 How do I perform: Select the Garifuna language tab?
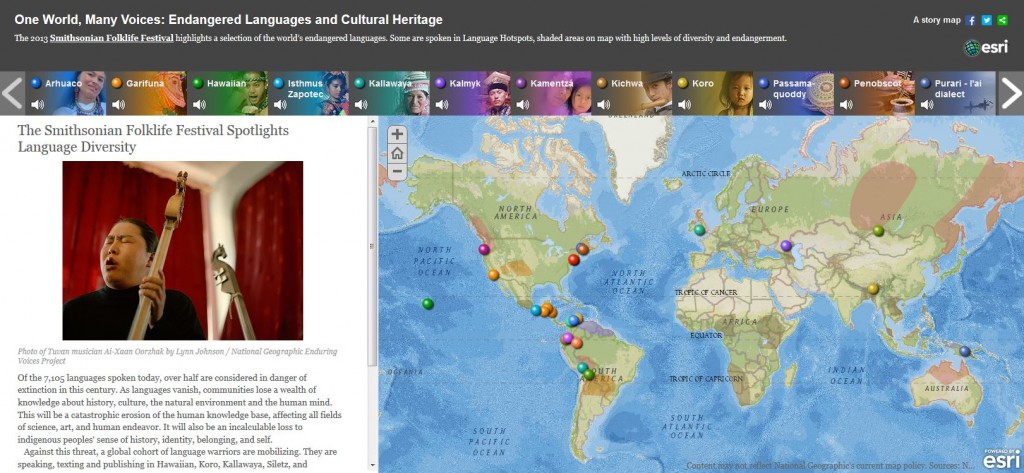[x=146, y=93]
